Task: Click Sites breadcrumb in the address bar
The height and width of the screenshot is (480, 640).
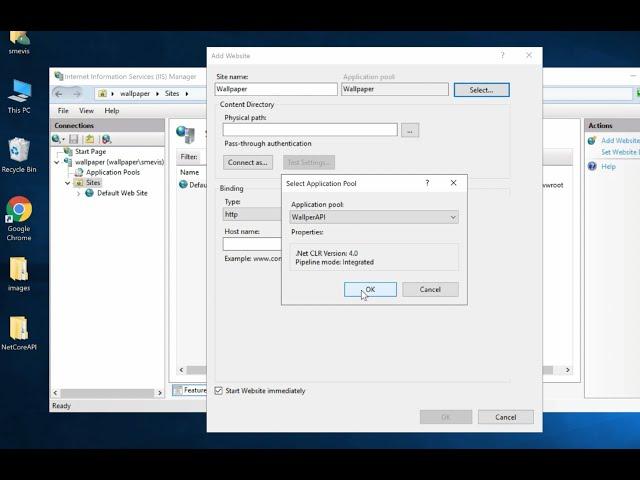Action: click(x=172, y=93)
